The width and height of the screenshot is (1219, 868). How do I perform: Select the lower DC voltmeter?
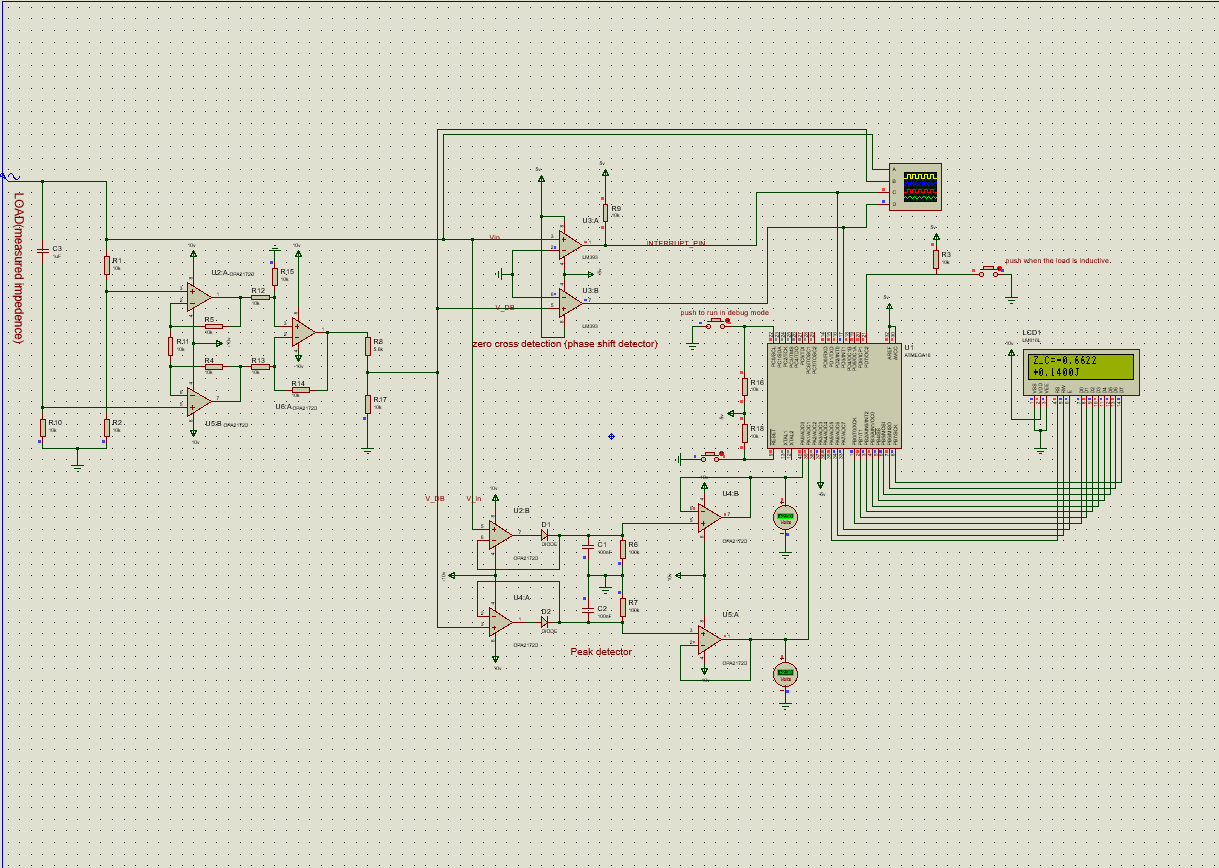pos(785,673)
